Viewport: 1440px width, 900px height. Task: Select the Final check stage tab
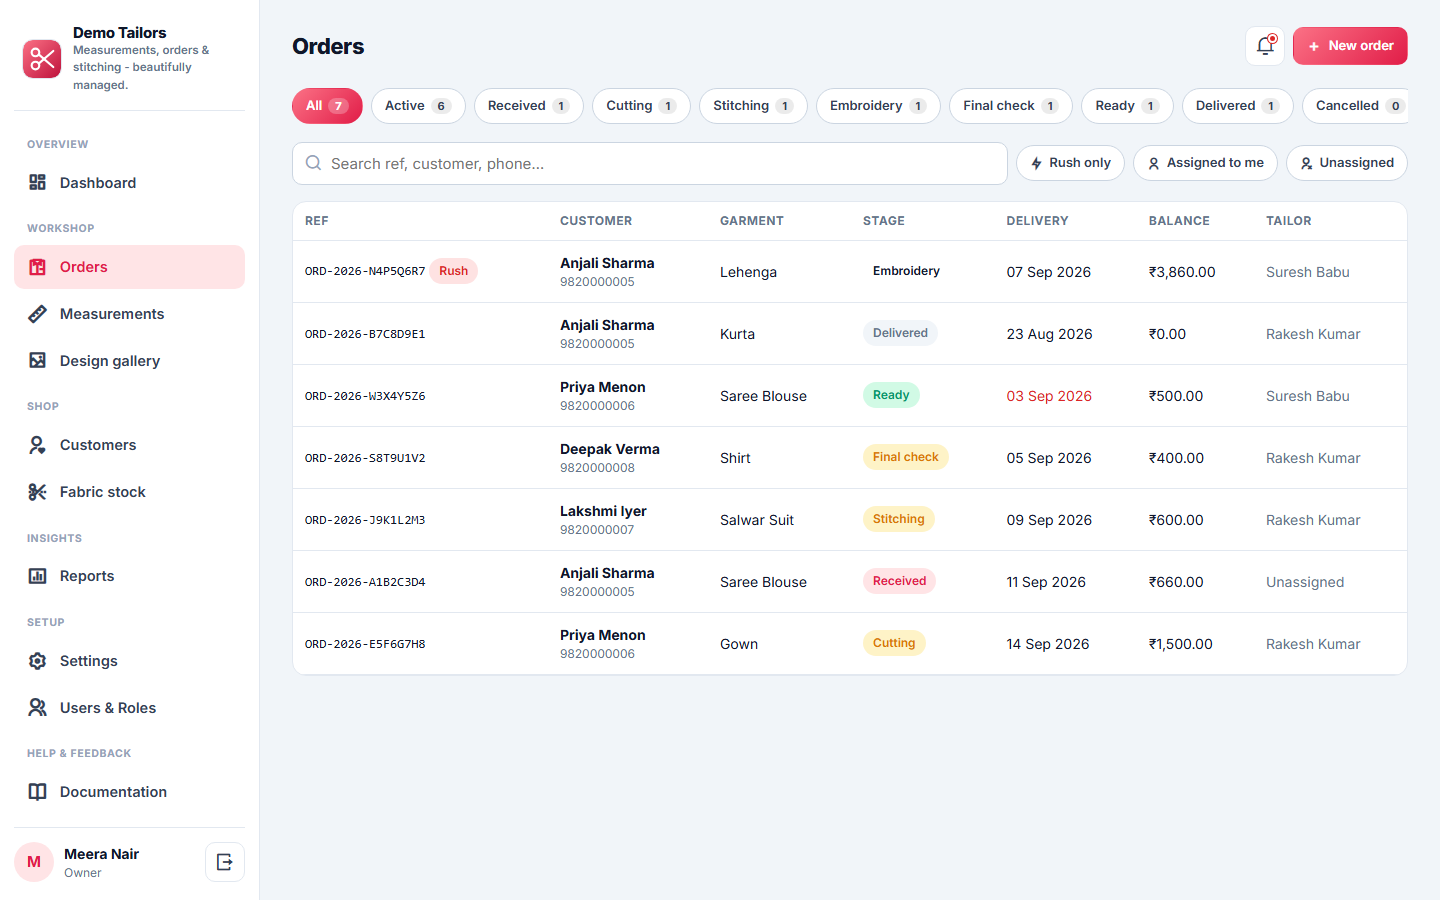point(1010,106)
